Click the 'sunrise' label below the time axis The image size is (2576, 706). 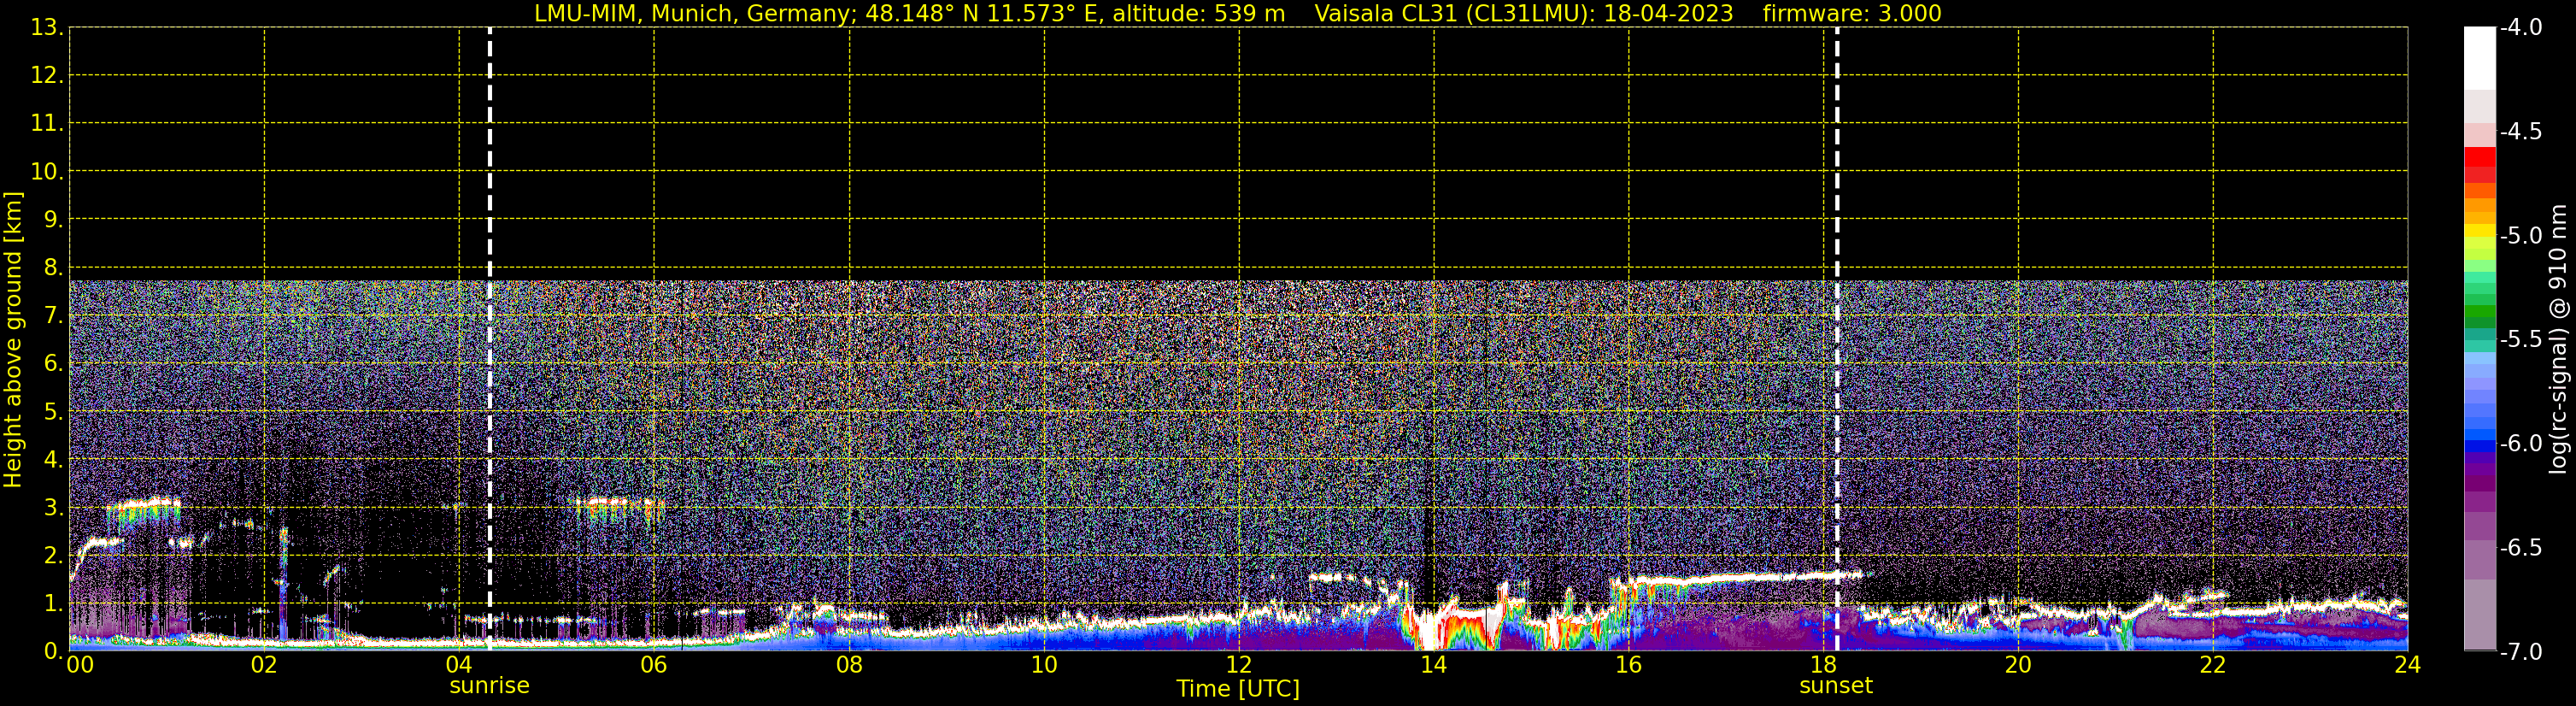489,686
